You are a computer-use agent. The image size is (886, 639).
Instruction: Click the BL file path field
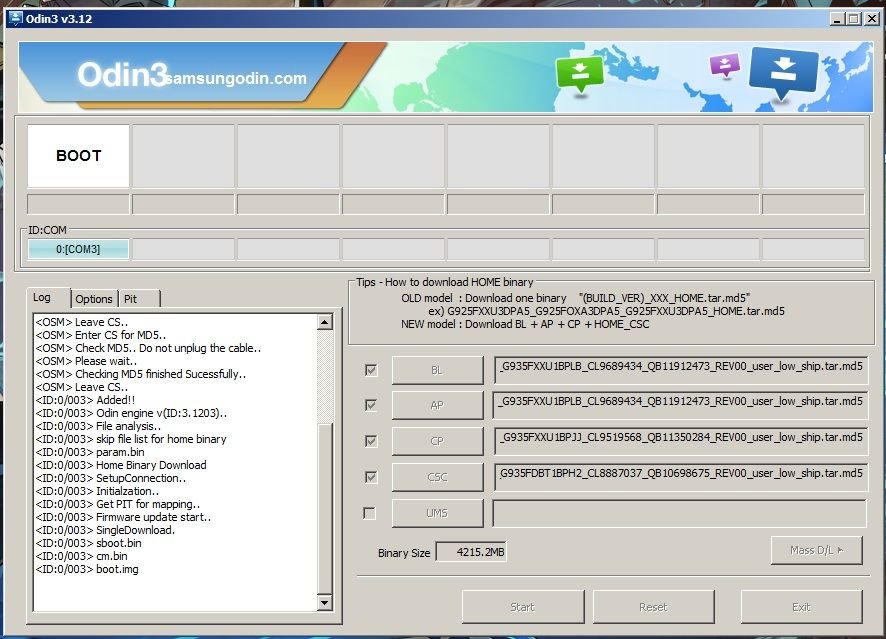[x=680, y=370]
